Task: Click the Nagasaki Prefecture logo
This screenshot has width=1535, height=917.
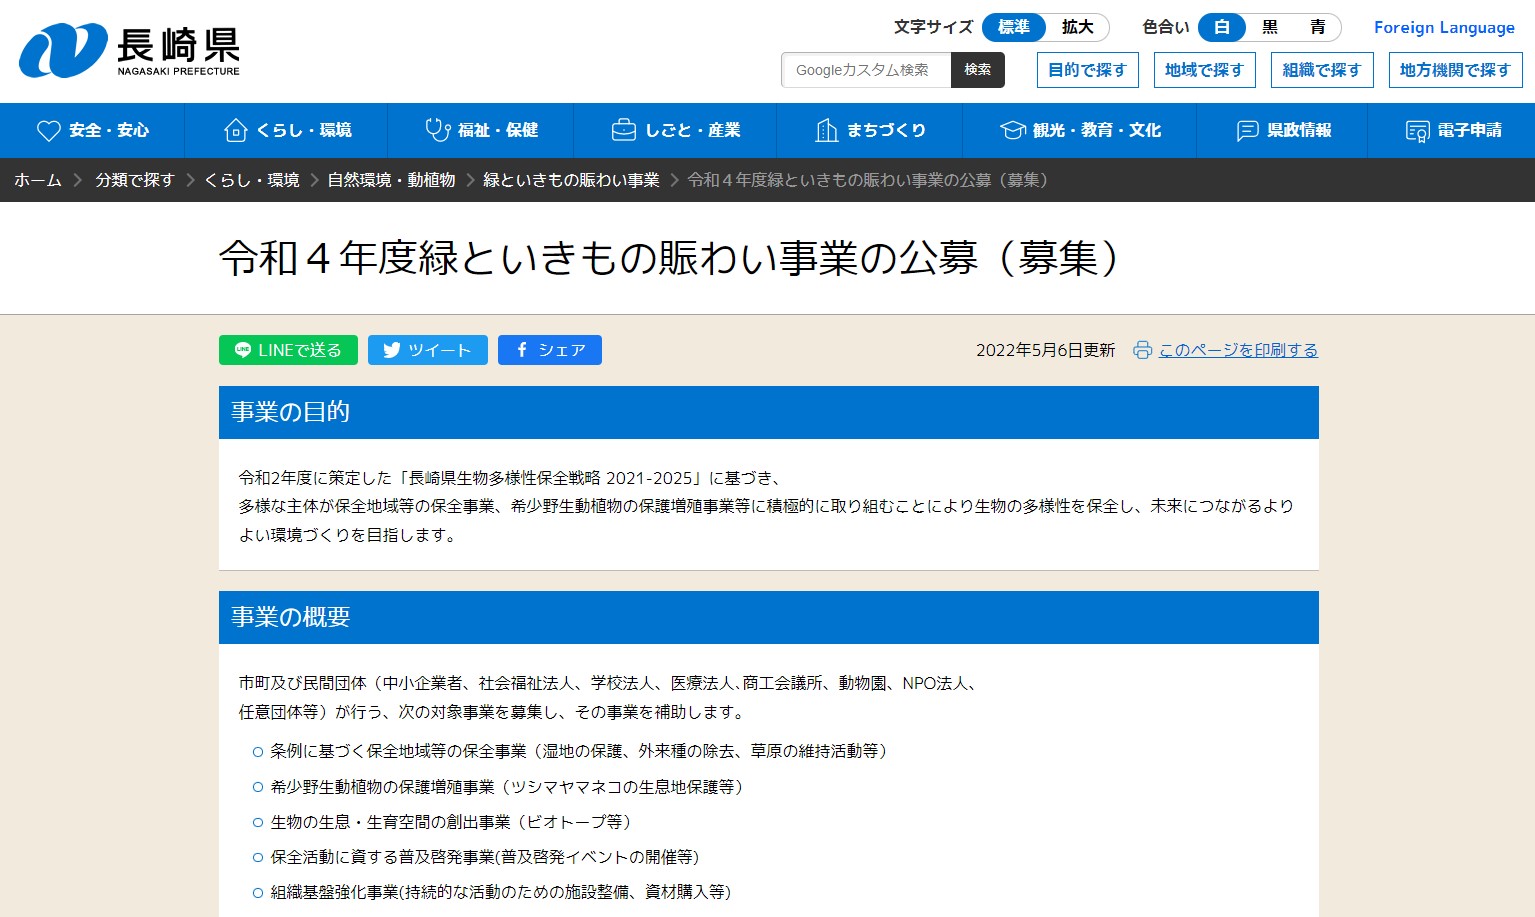Action: (130, 51)
